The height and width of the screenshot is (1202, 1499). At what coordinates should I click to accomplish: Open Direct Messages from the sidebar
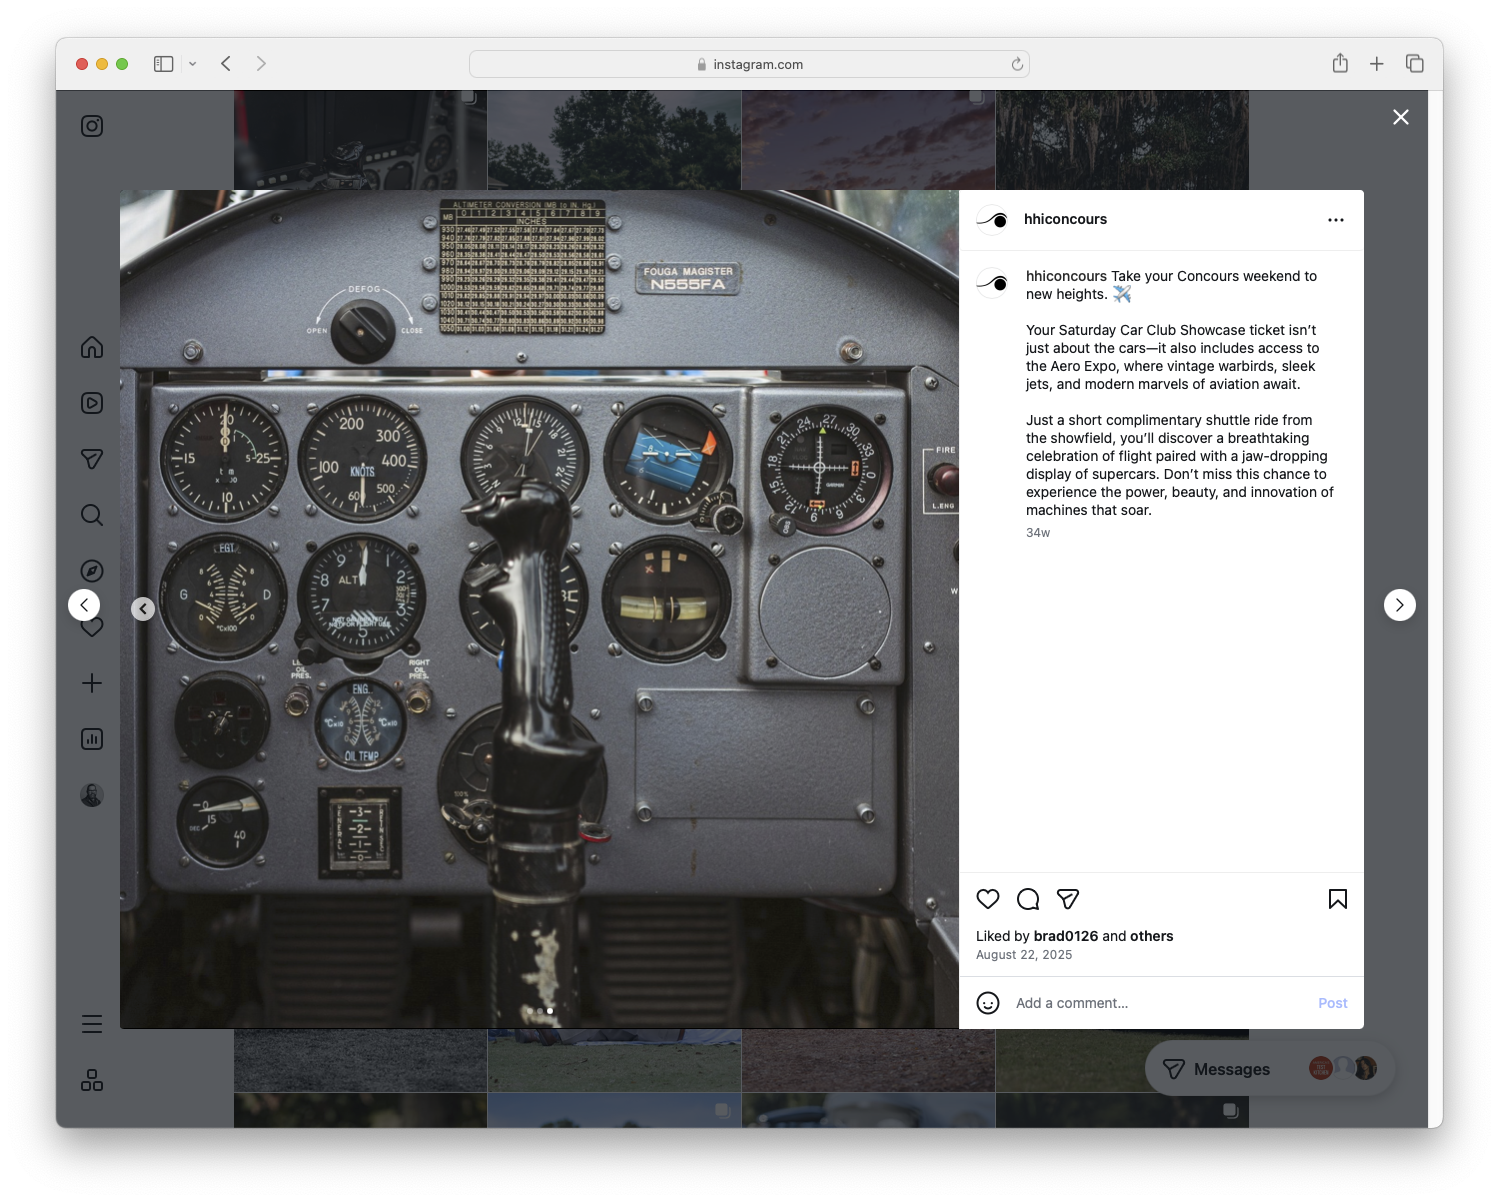pyautogui.click(x=91, y=459)
